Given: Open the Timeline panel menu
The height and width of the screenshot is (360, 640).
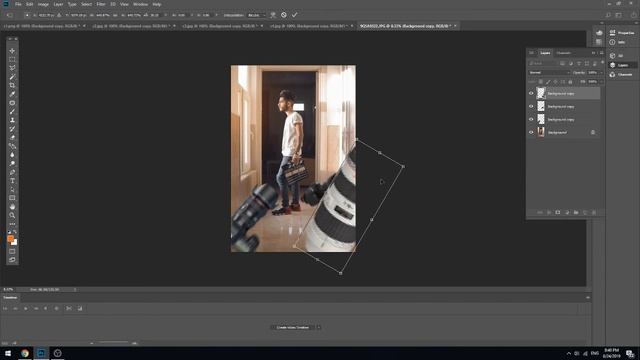Looking at the screenshot, I should [x=588, y=298].
